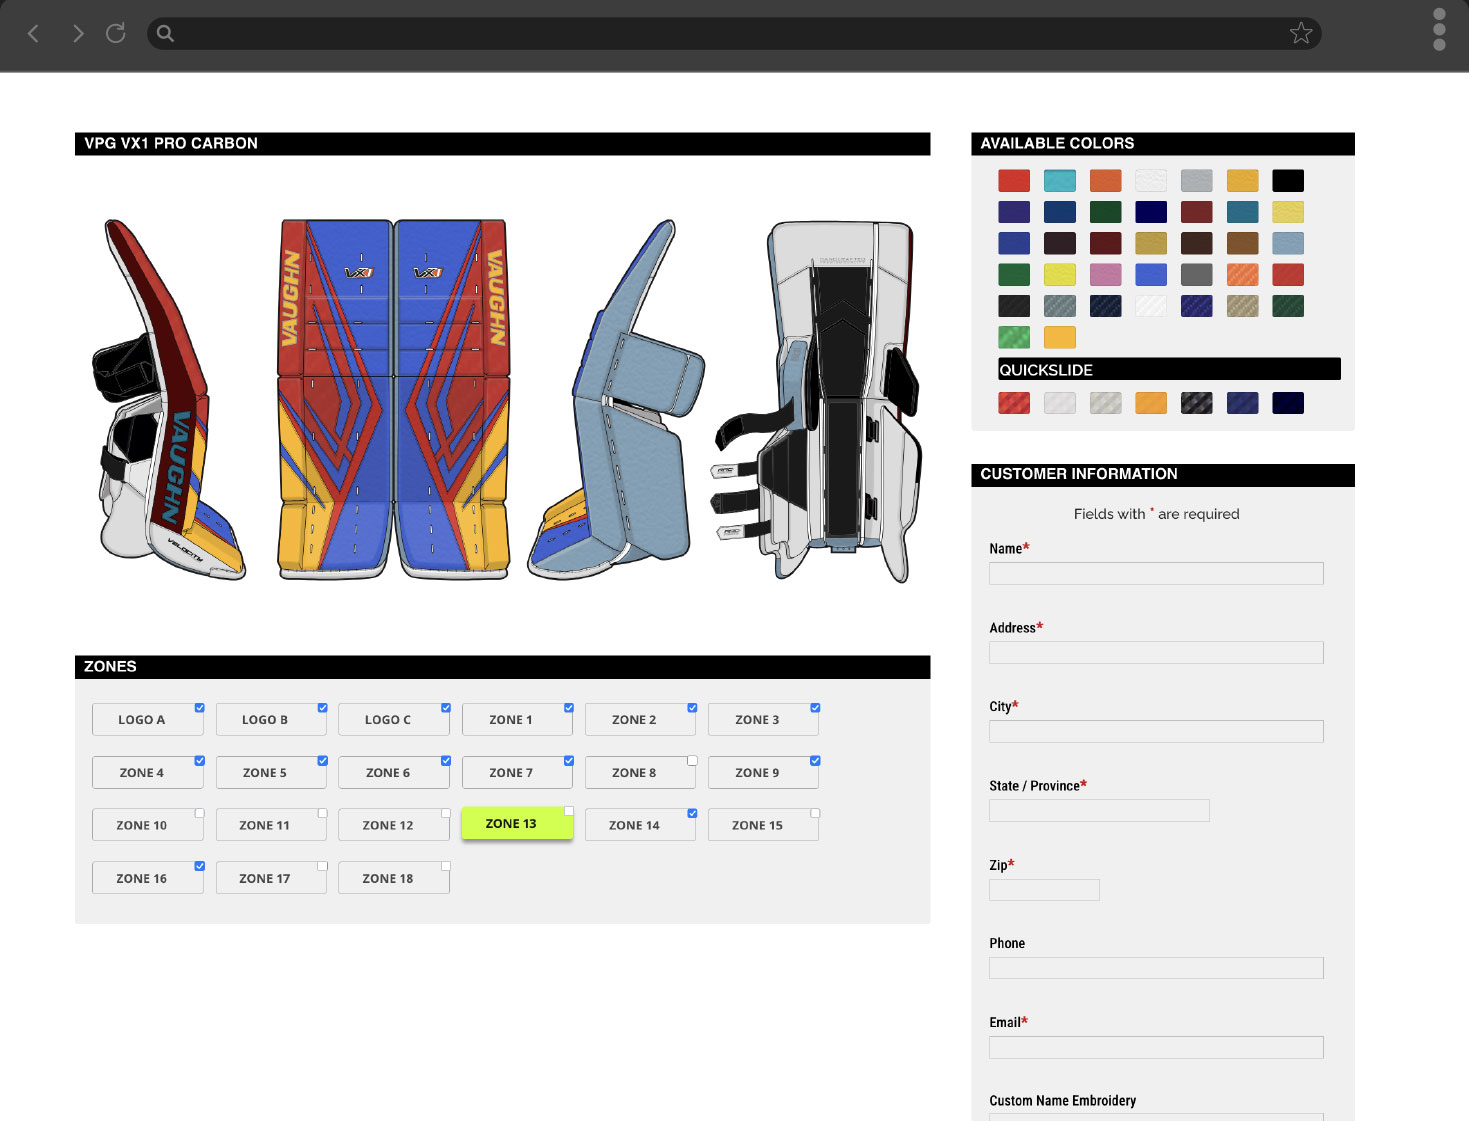Viewport: 1469px width, 1121px height.
Task: Click the bookmark star icon
Action: pyautogui.click(x=1301, y=33)
